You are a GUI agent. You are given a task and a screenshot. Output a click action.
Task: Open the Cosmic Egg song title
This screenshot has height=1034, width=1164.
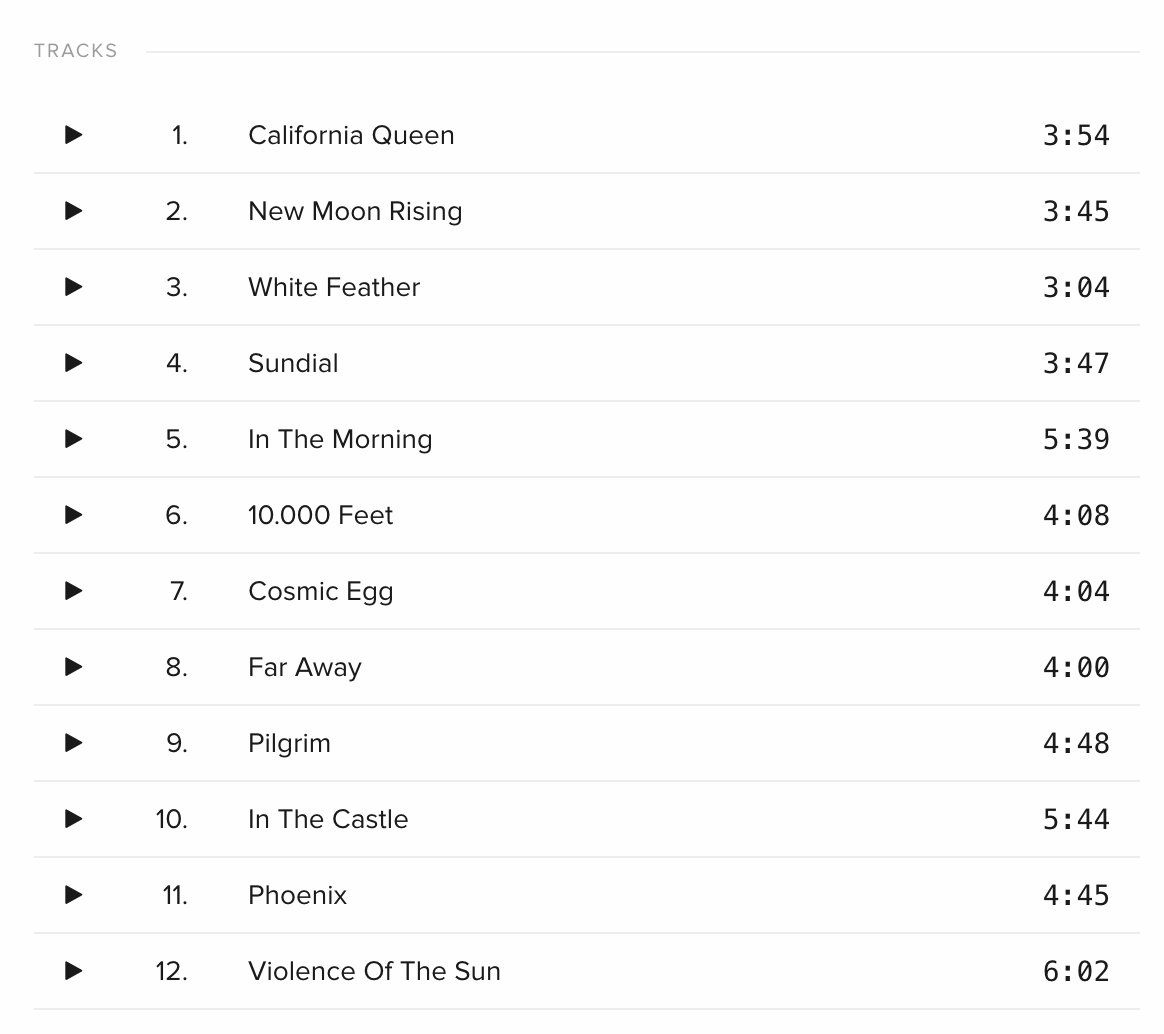(x=321, y=592)
